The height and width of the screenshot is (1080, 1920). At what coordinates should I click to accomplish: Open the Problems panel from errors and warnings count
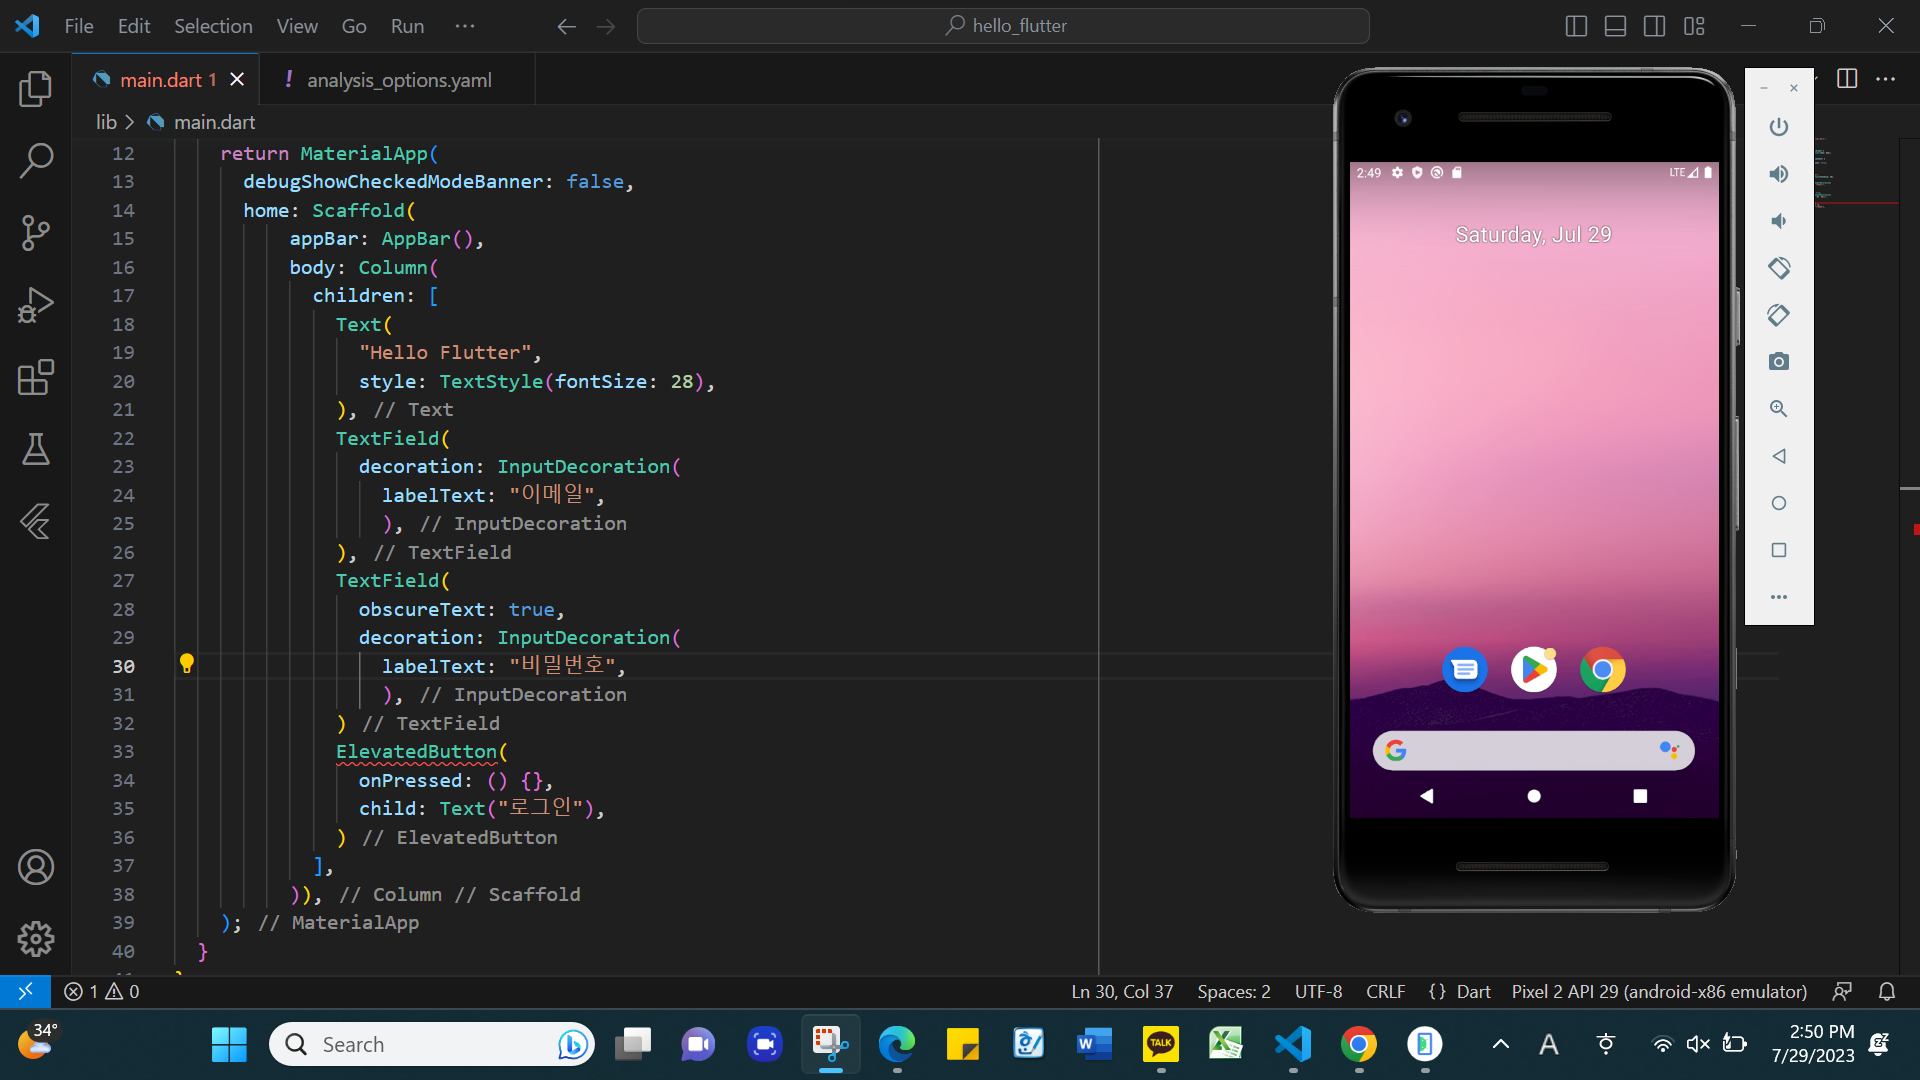[x=102, y=991]
